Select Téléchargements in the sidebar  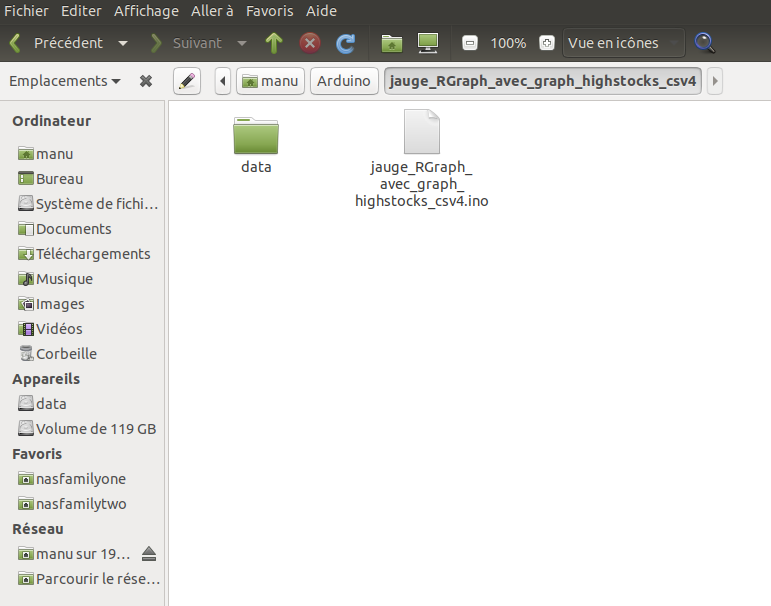(x=92, y=254)
